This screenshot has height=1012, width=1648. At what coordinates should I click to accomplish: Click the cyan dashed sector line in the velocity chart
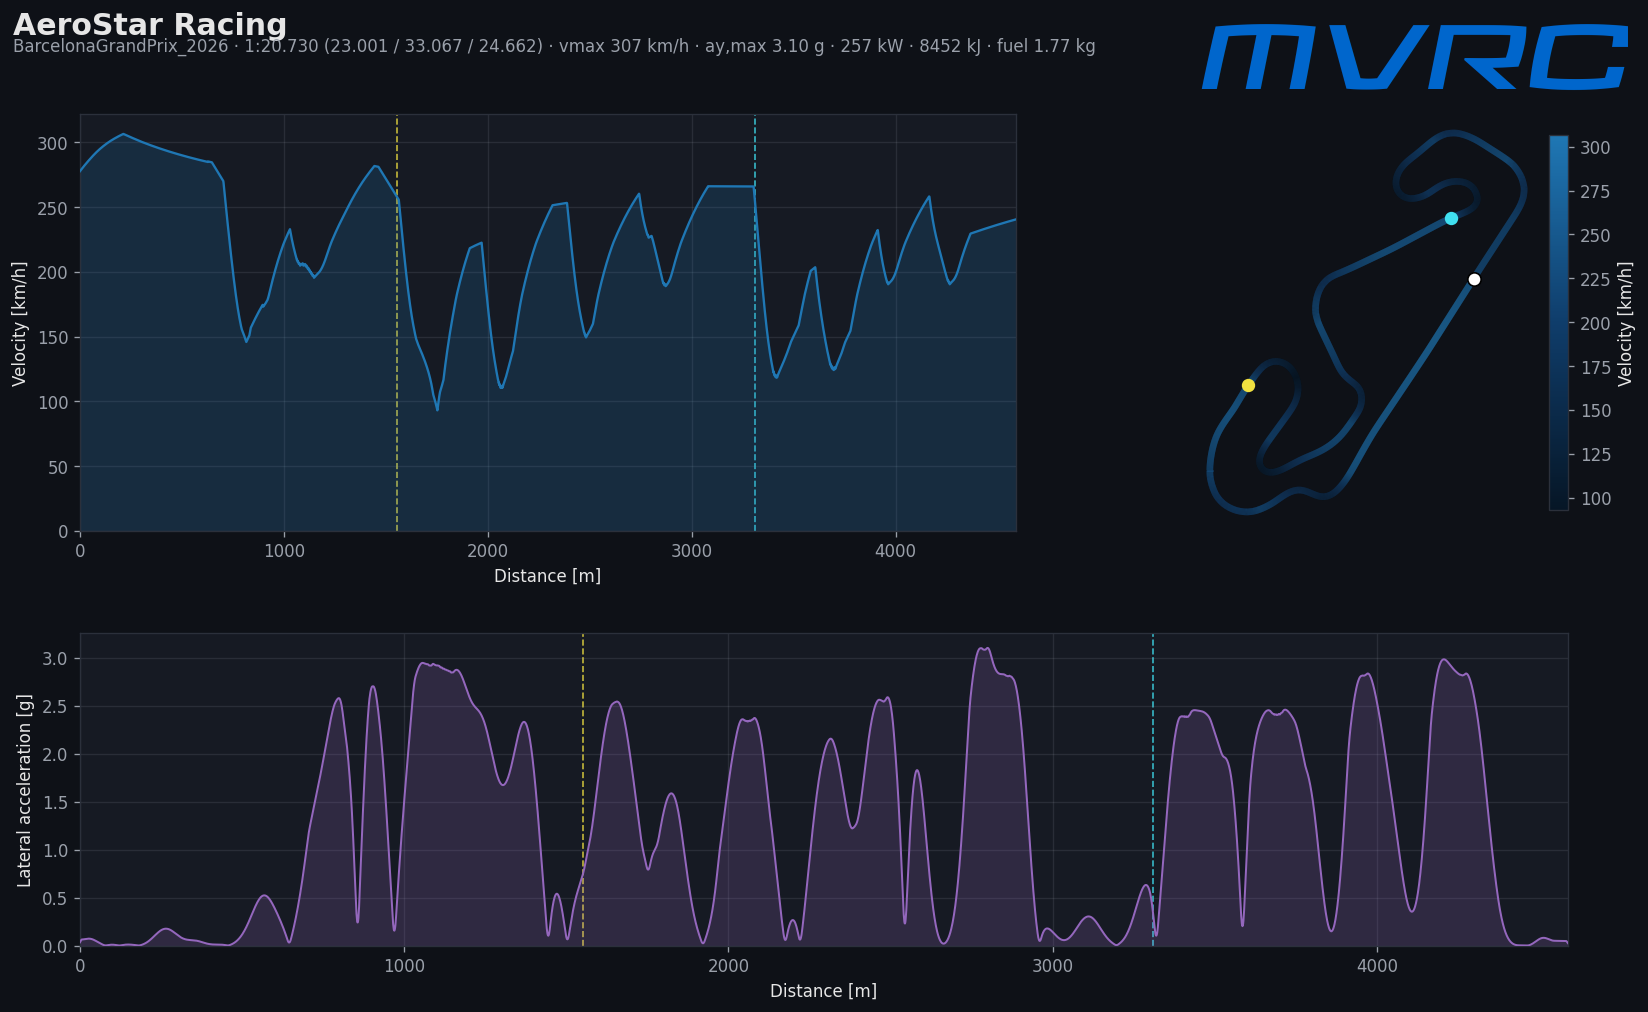point(755,323)
